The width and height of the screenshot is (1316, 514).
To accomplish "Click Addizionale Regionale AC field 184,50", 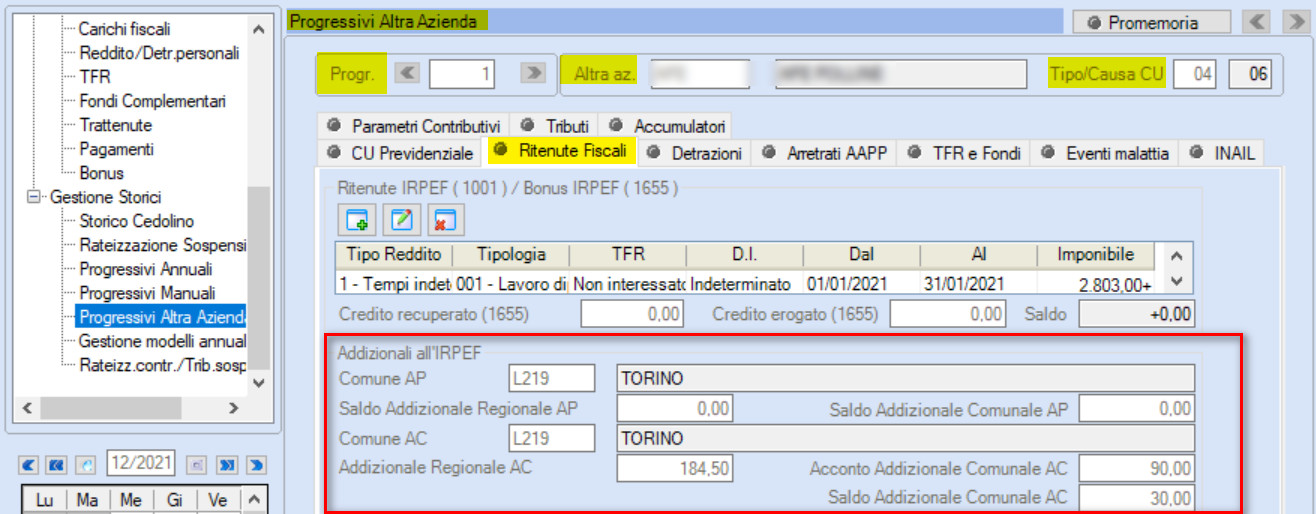I will tap(675, 468).
